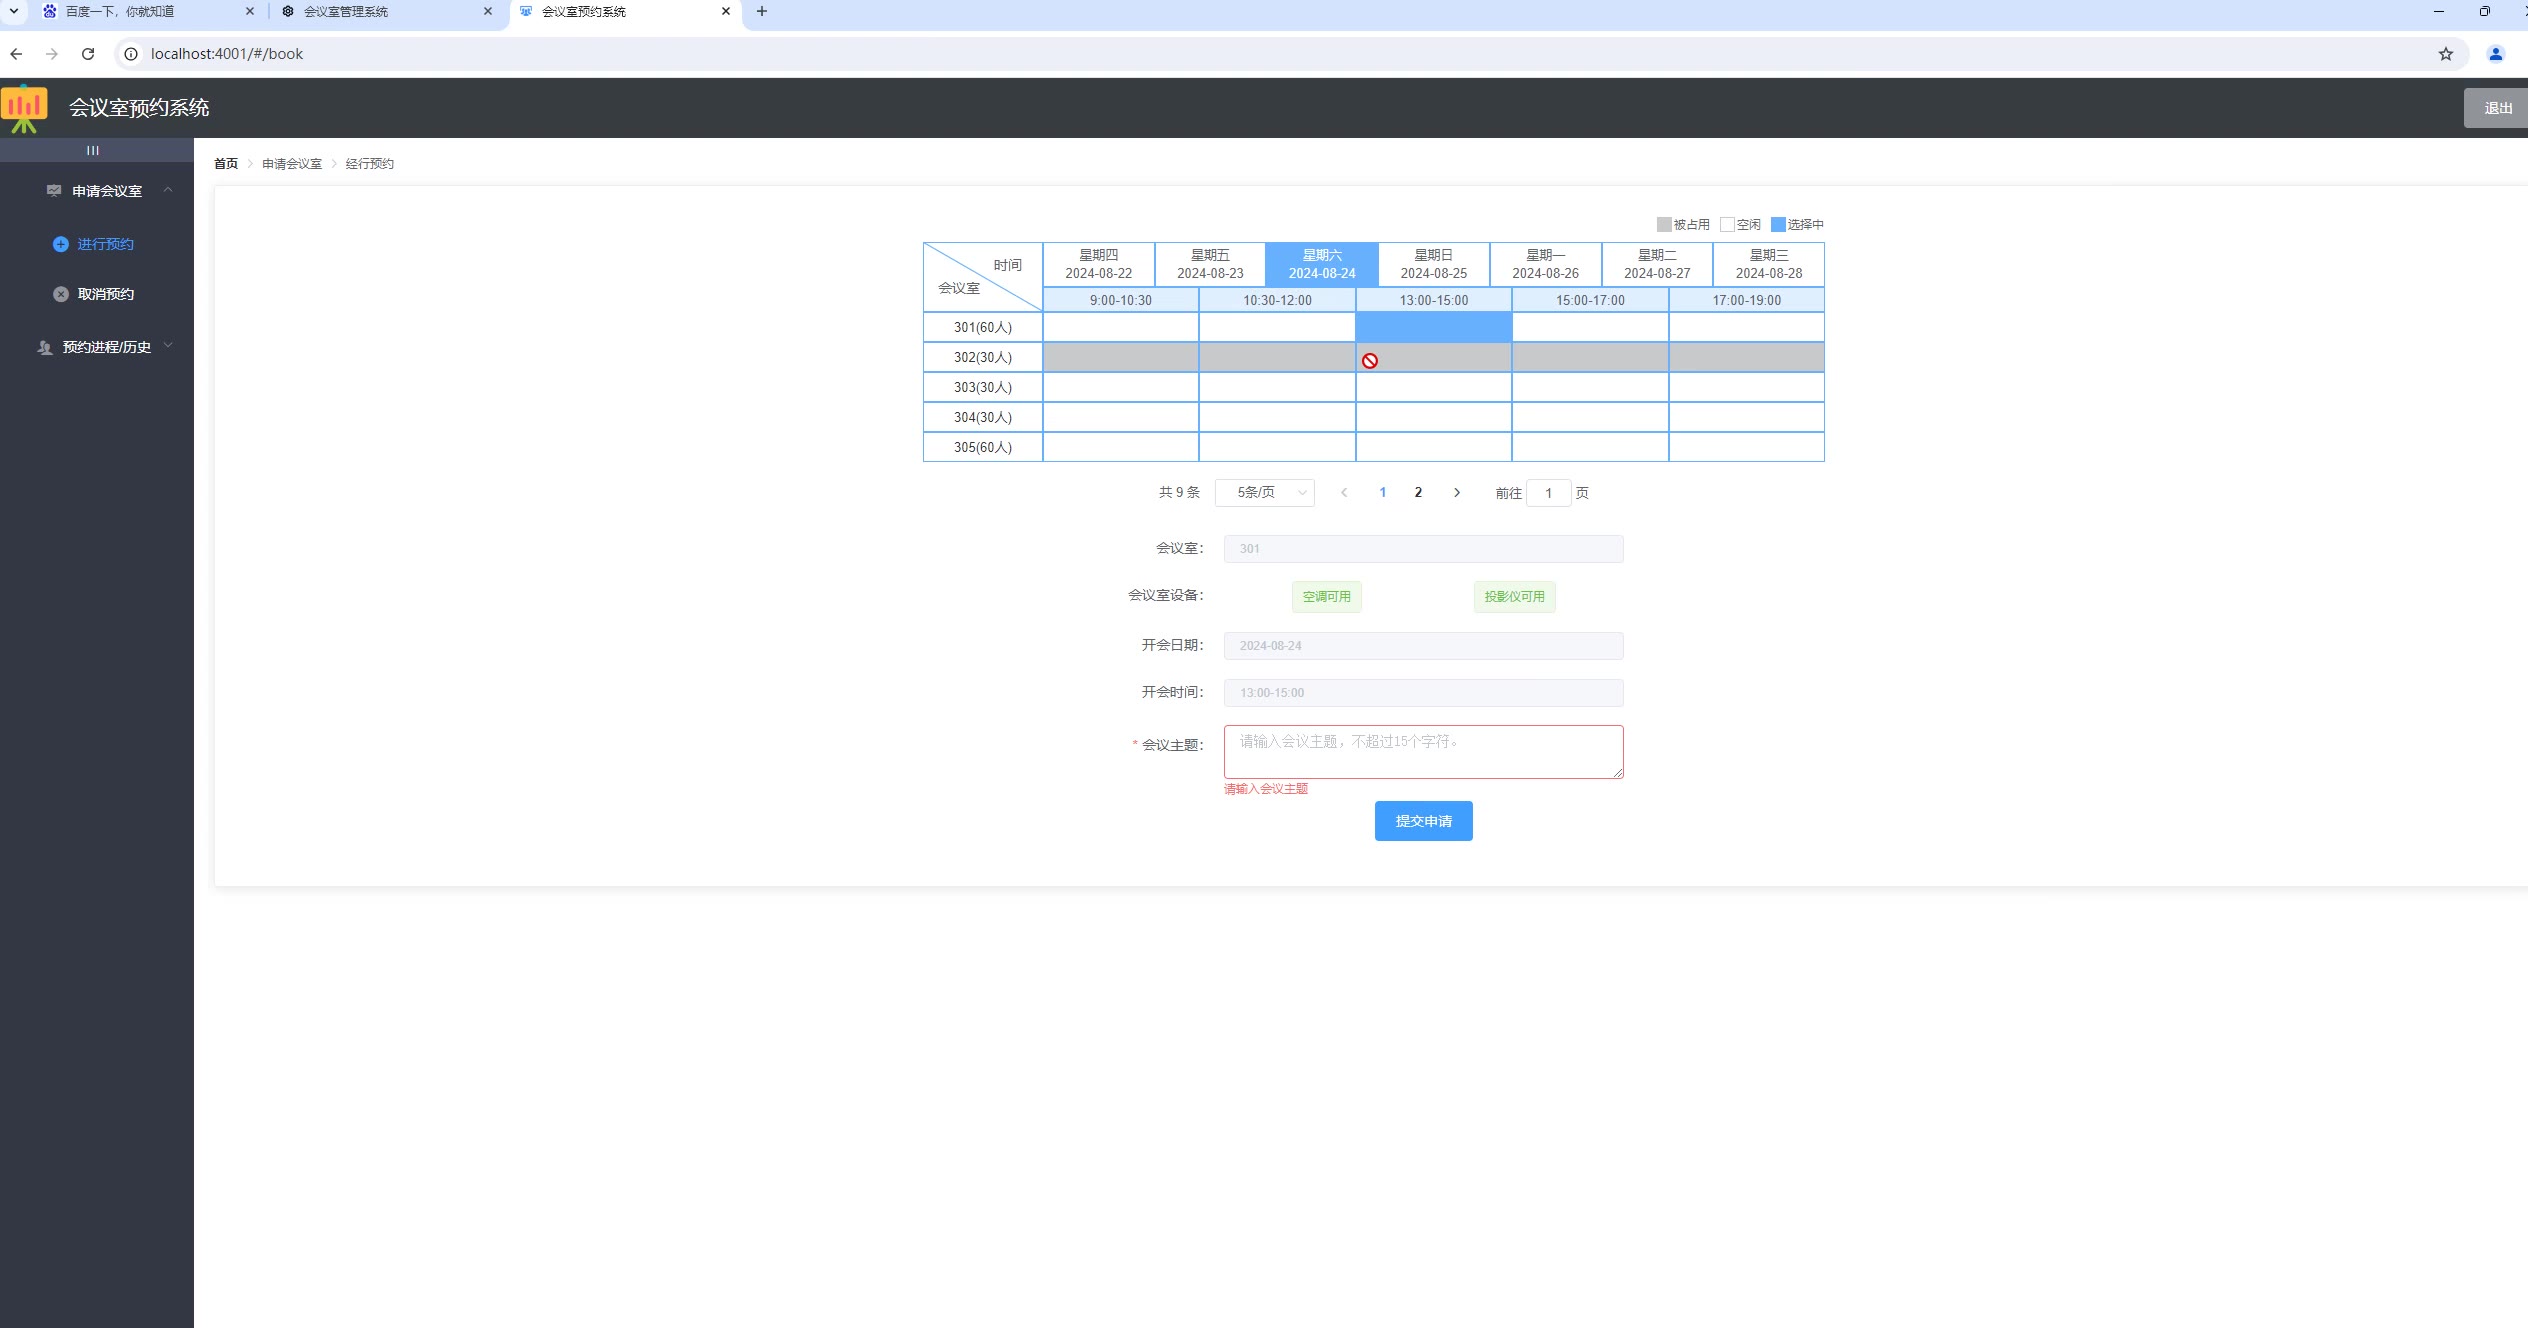Deselect room 301 slot at 13:00-15:00

[x=1433, y=327]
